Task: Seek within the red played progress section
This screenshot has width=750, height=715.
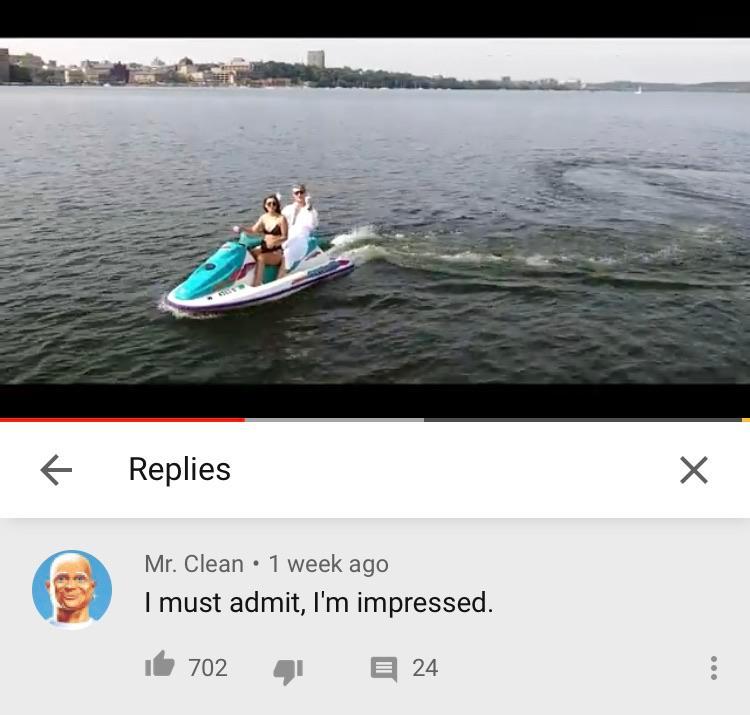Action: tap(122, 420)
